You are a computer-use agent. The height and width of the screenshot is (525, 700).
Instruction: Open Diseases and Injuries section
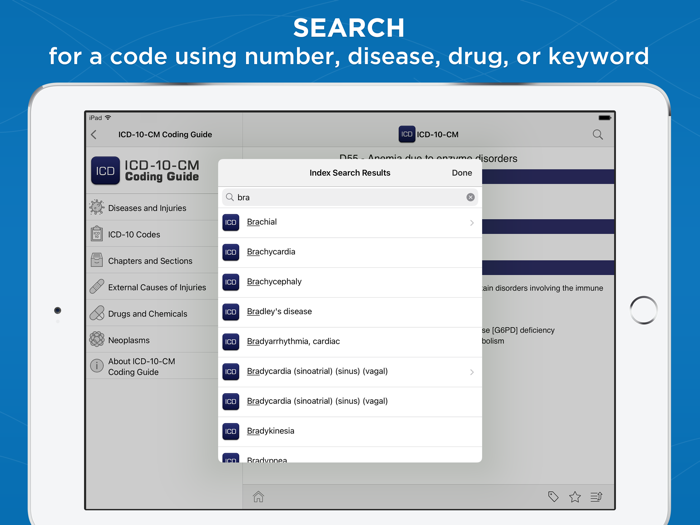(x=152, y=208)
